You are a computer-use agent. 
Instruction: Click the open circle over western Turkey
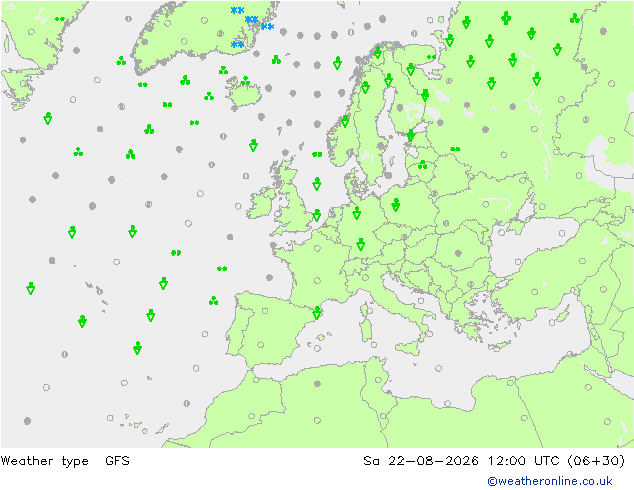tap(535, 291)
